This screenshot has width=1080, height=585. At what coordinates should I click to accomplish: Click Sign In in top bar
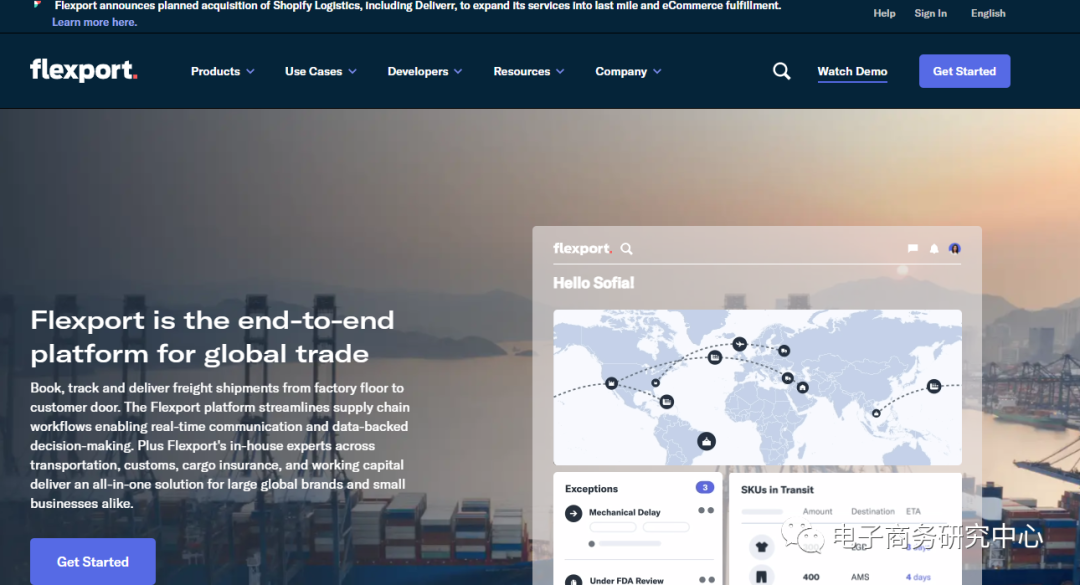[x=930, y=13]
